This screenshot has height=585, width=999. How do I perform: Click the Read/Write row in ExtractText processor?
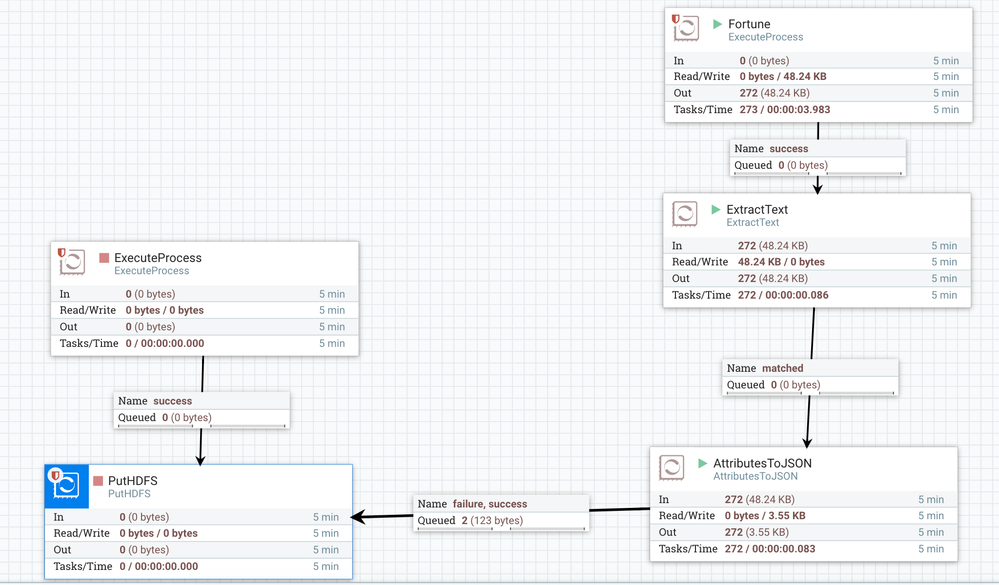(817, 262)
